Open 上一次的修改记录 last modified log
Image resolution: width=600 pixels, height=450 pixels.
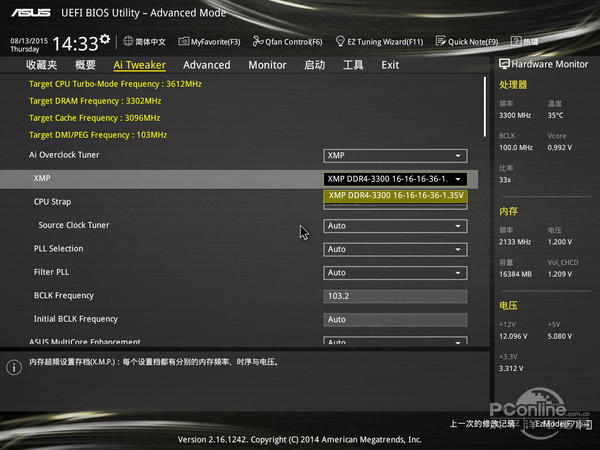tap(482, 424)
